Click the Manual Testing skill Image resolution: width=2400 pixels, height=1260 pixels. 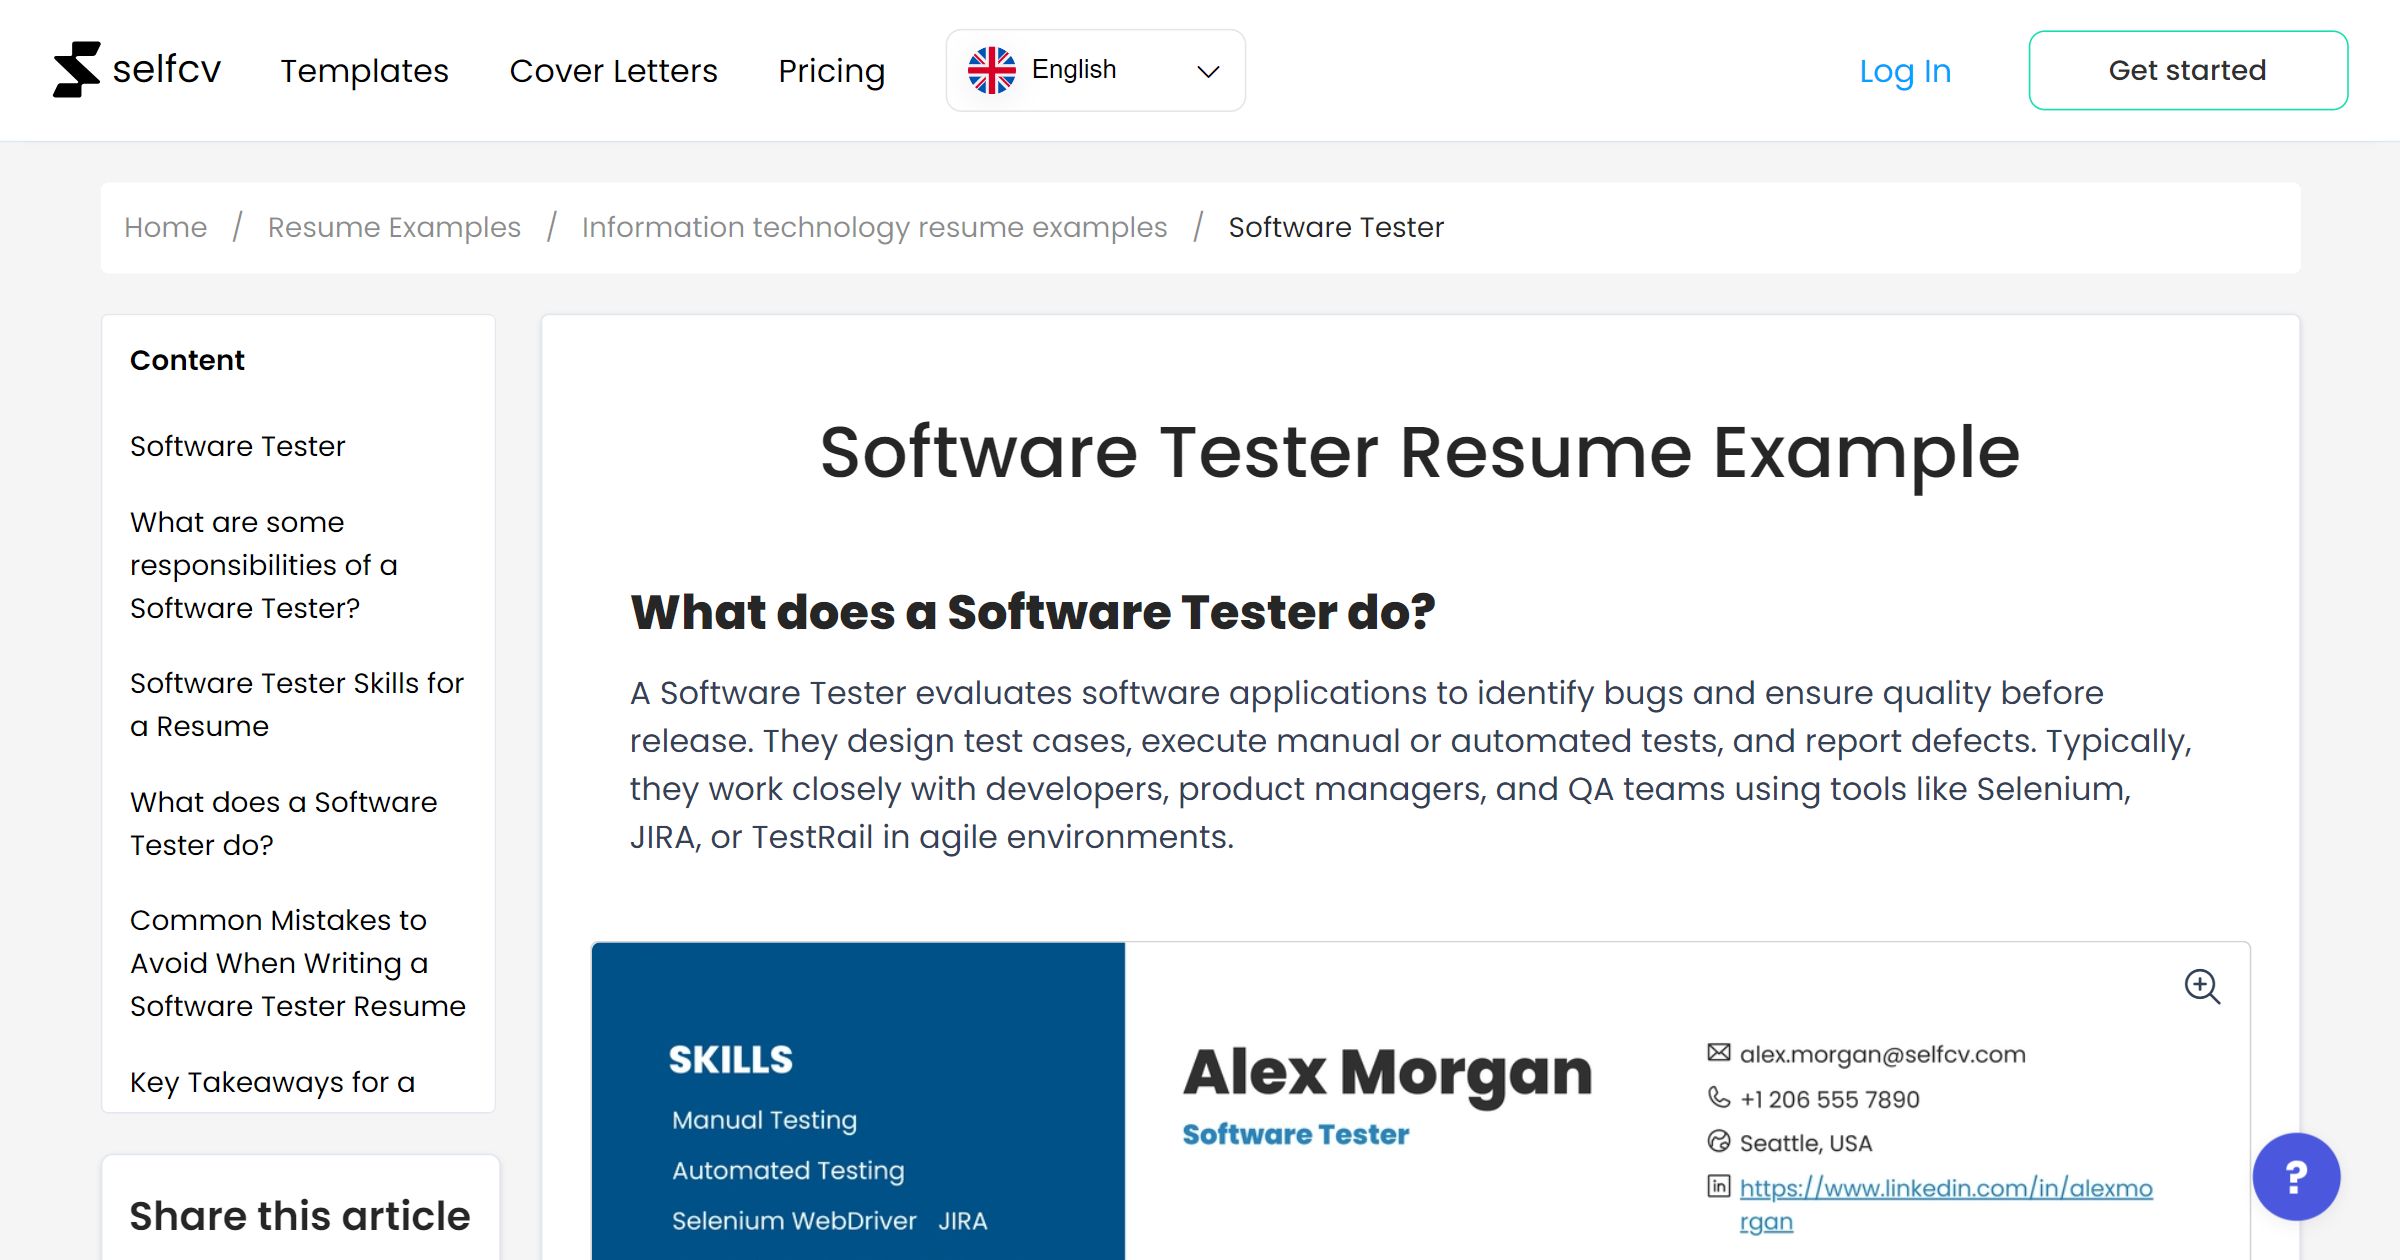764,1120
